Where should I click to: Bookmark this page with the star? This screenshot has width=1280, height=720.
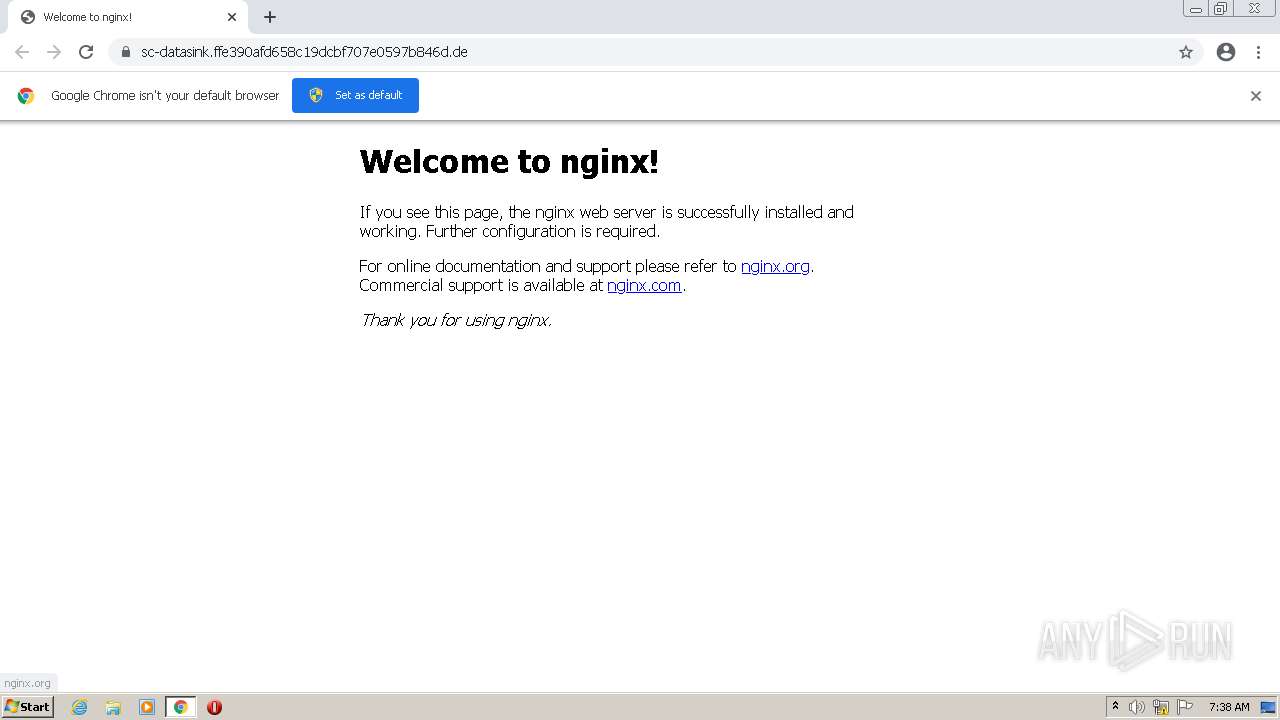tap(1186, 52)
